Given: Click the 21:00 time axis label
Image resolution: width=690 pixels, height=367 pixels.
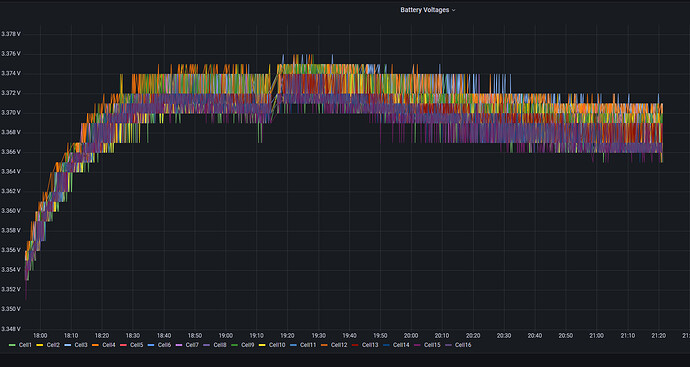Looking at the screenshot, I should [597, 335].
